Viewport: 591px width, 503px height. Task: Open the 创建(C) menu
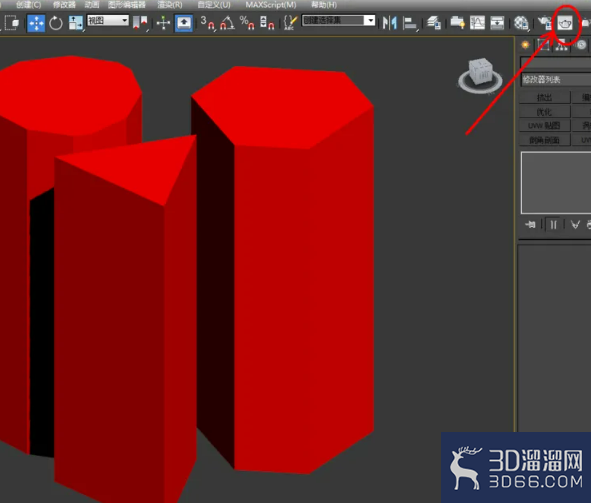click(x=29, y=5)
